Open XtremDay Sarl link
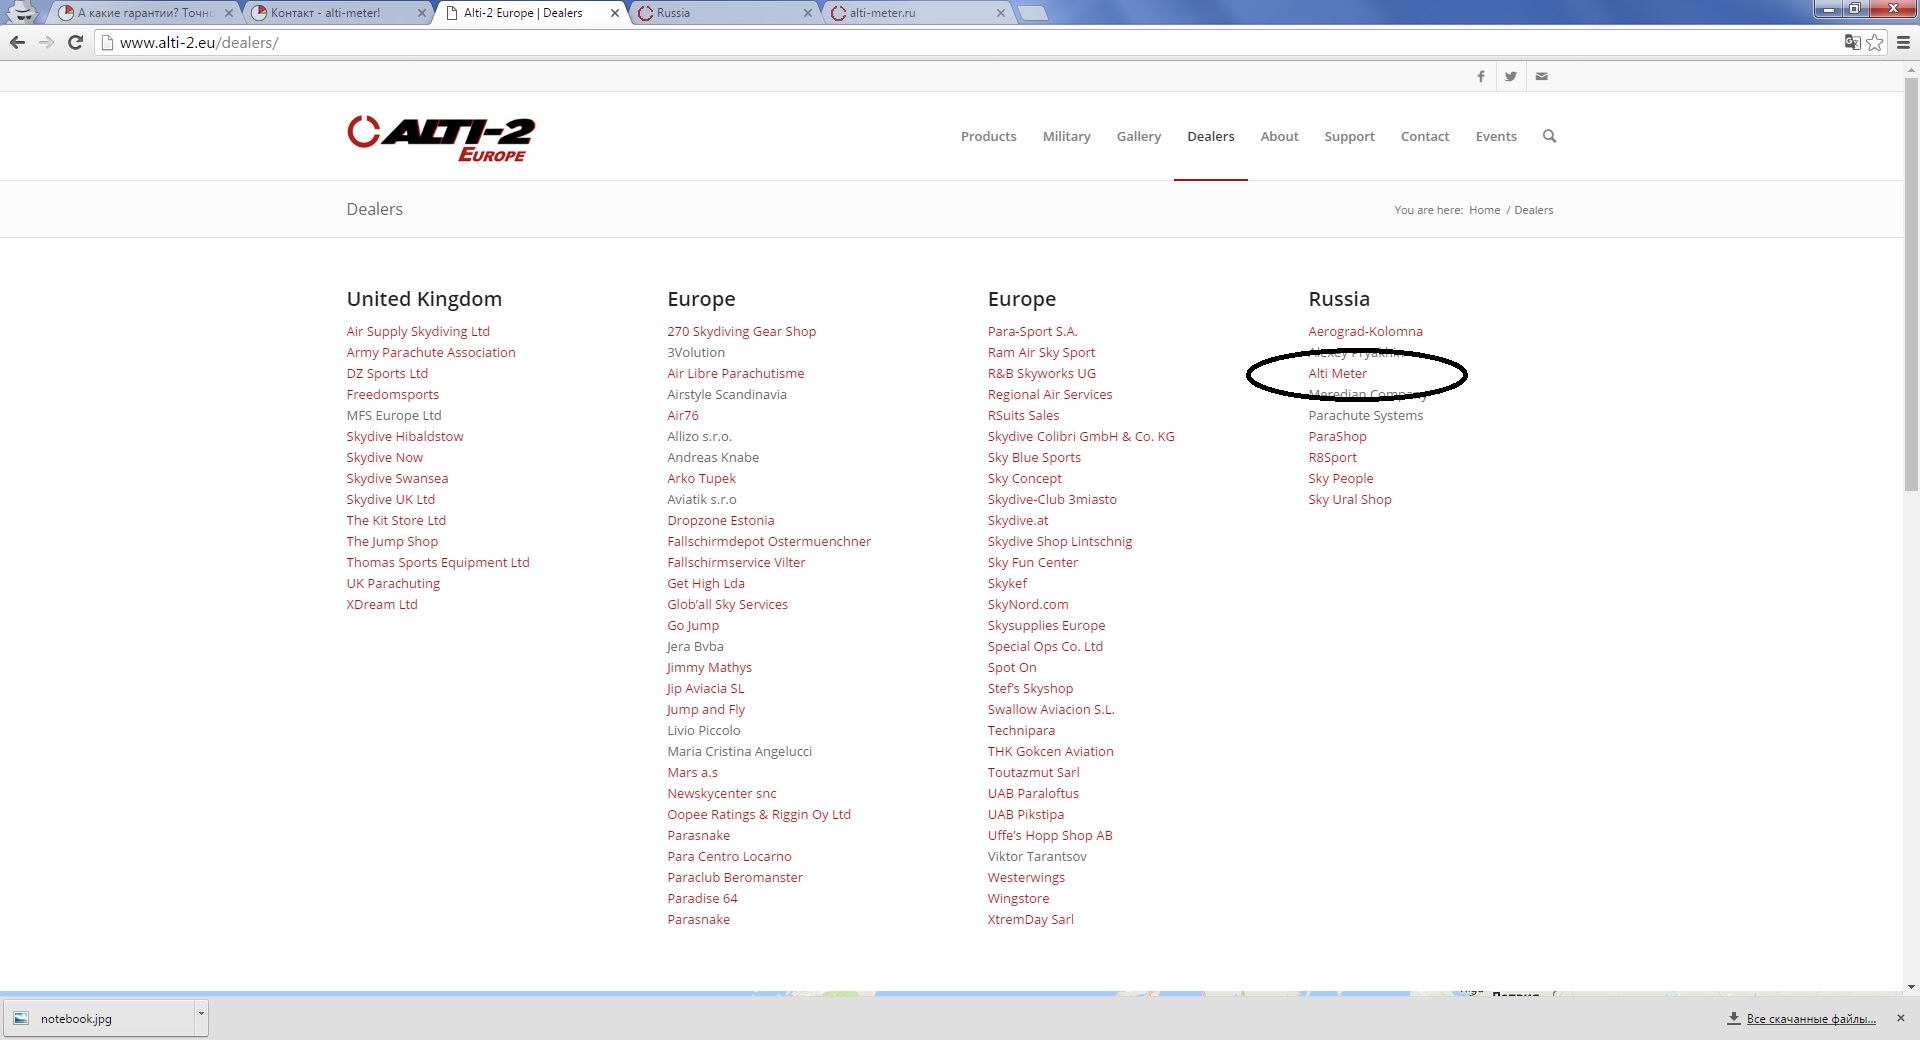The width and height of the screenshot is (1920, 1040). 1030,919
